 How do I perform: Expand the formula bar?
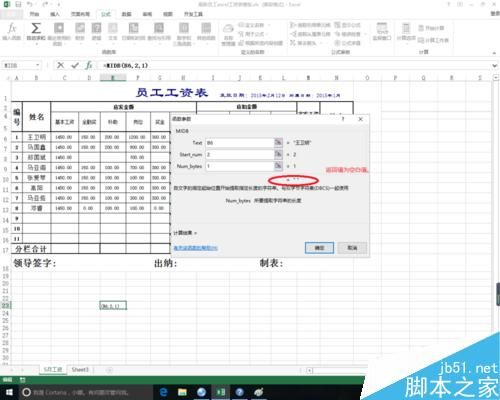tap(495, 66)
